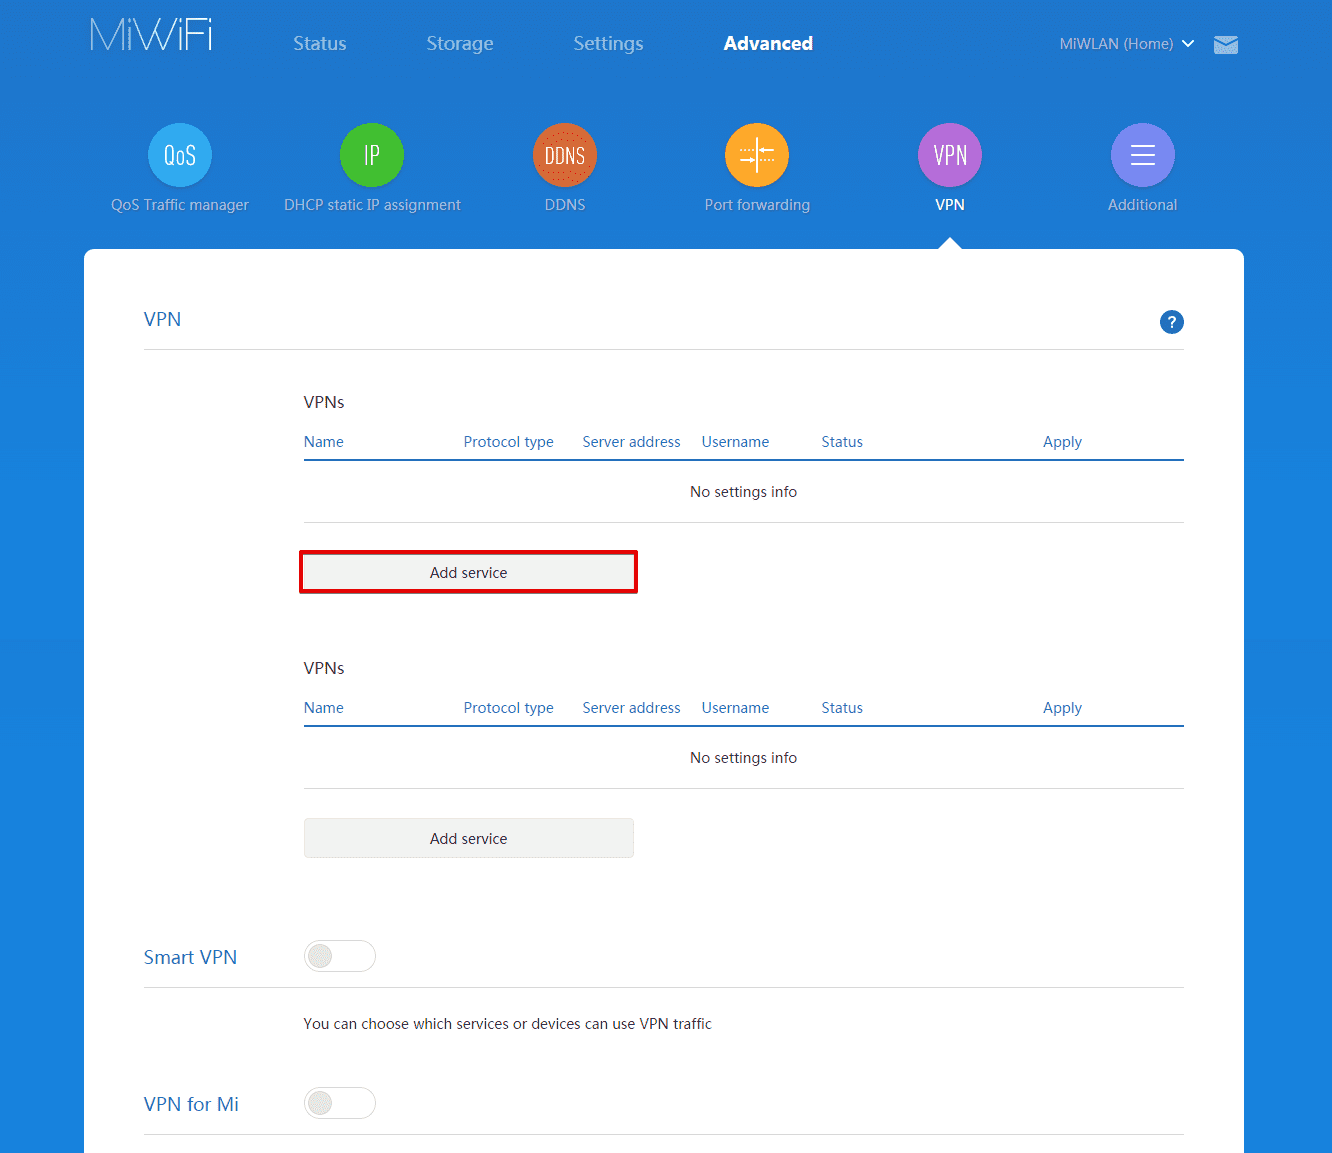Sort by the Protocol type column header

coord(508,441)
